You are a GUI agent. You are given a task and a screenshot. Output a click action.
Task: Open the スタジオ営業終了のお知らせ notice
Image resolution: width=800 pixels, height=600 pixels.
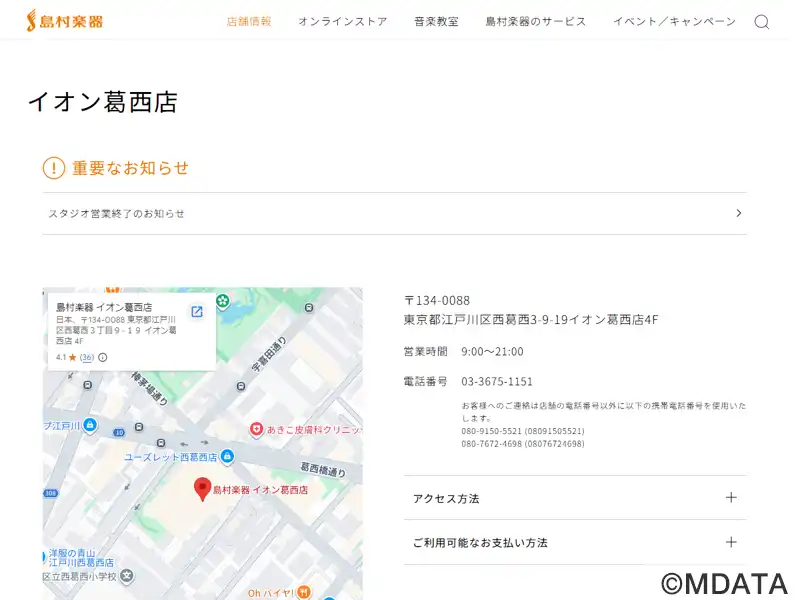point(394,213)
